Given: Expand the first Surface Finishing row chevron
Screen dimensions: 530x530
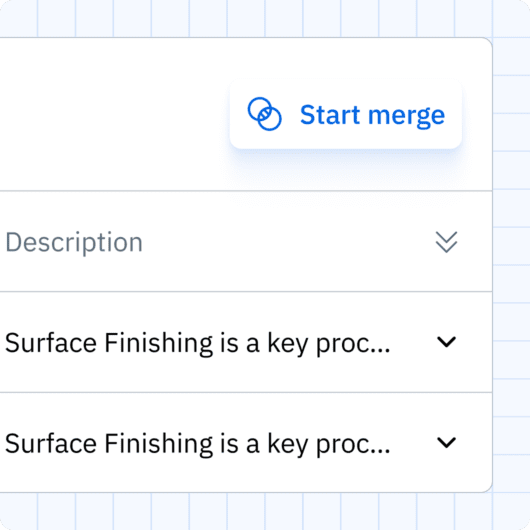Looking at the screenshot, I should coord(446,342).
